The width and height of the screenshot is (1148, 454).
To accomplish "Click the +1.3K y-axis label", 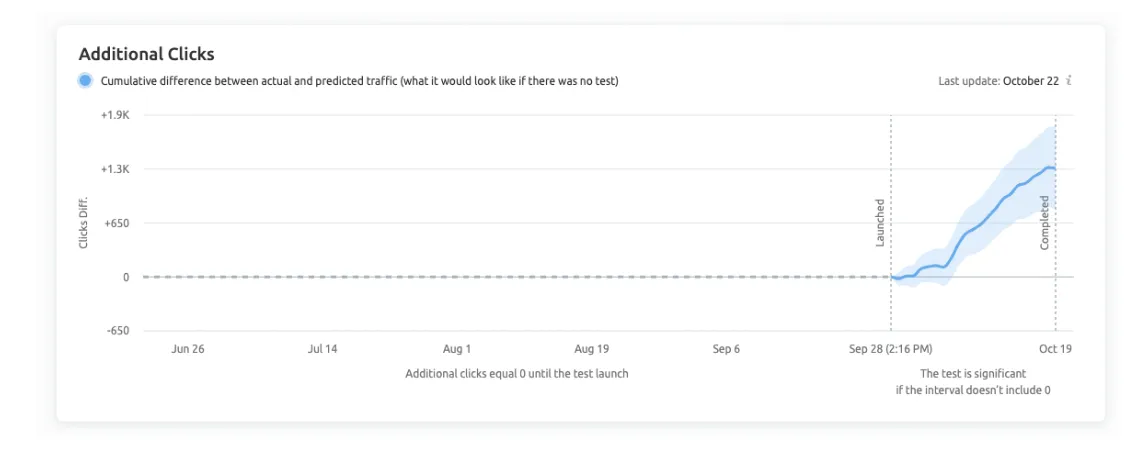I will point(115,169).
